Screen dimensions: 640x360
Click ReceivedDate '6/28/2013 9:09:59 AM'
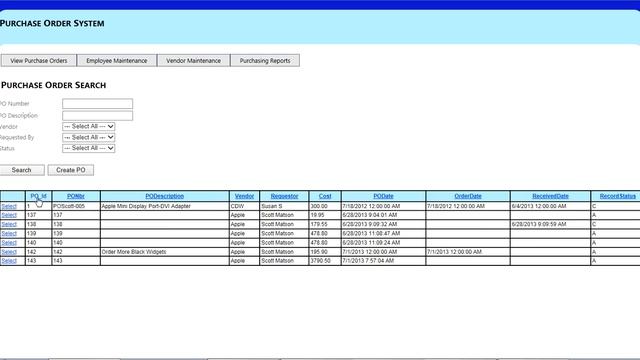539,224
